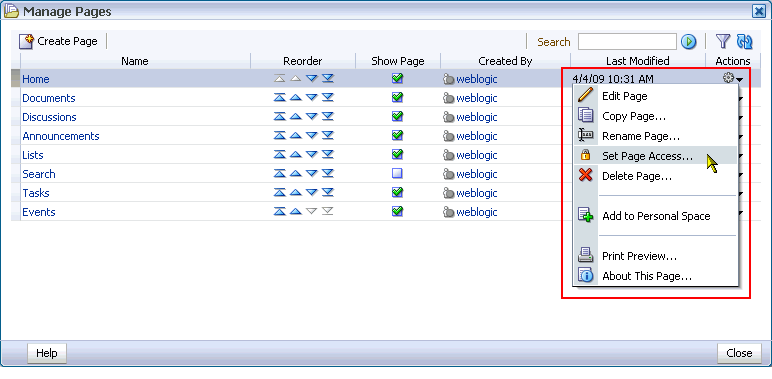Open the filter funnel icon
This screenshot has width=772, height=379.
tap(722, 41)
